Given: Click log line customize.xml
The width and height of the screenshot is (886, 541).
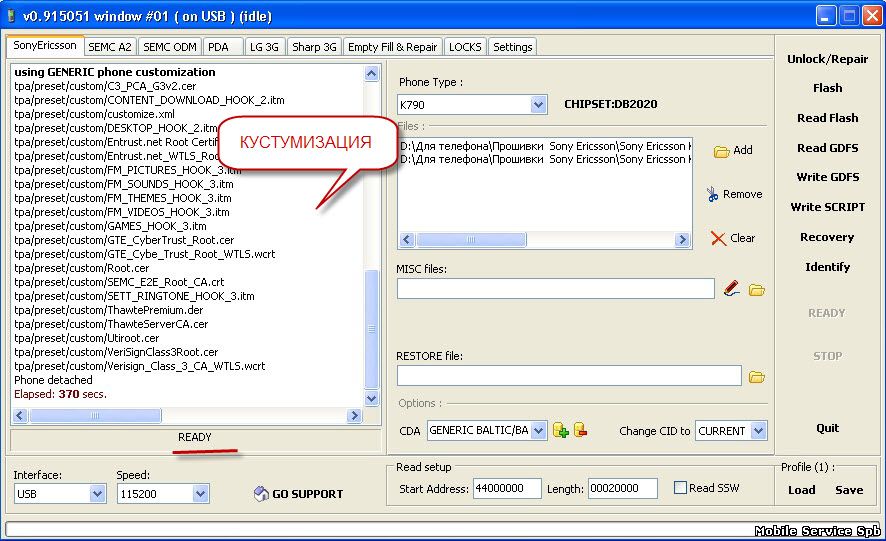Looking at the screenshot, I should coord(94,114).
